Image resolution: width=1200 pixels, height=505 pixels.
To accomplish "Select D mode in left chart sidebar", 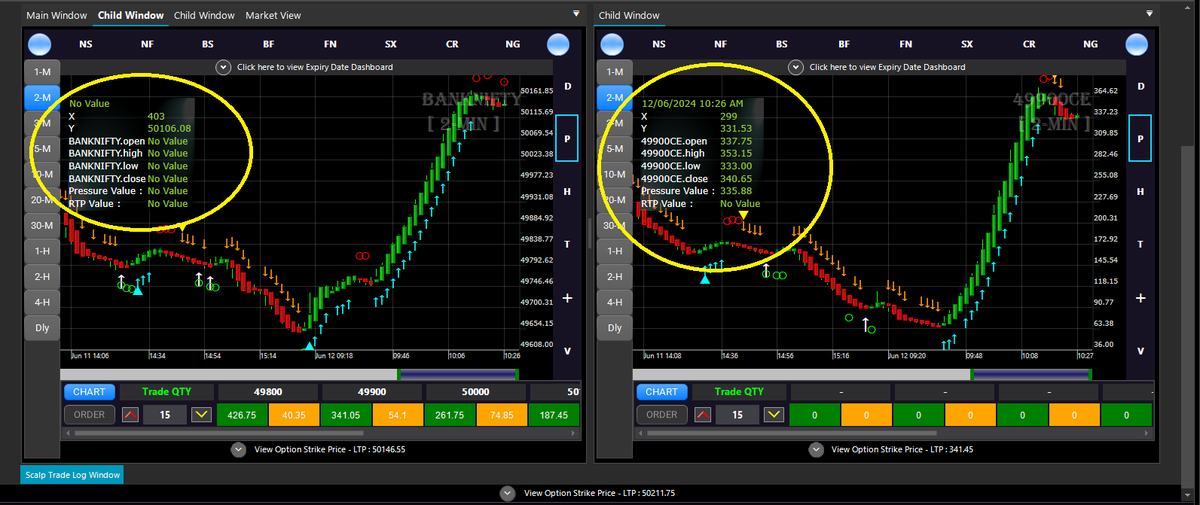I will pyautogui.click(x=567, y=88).
